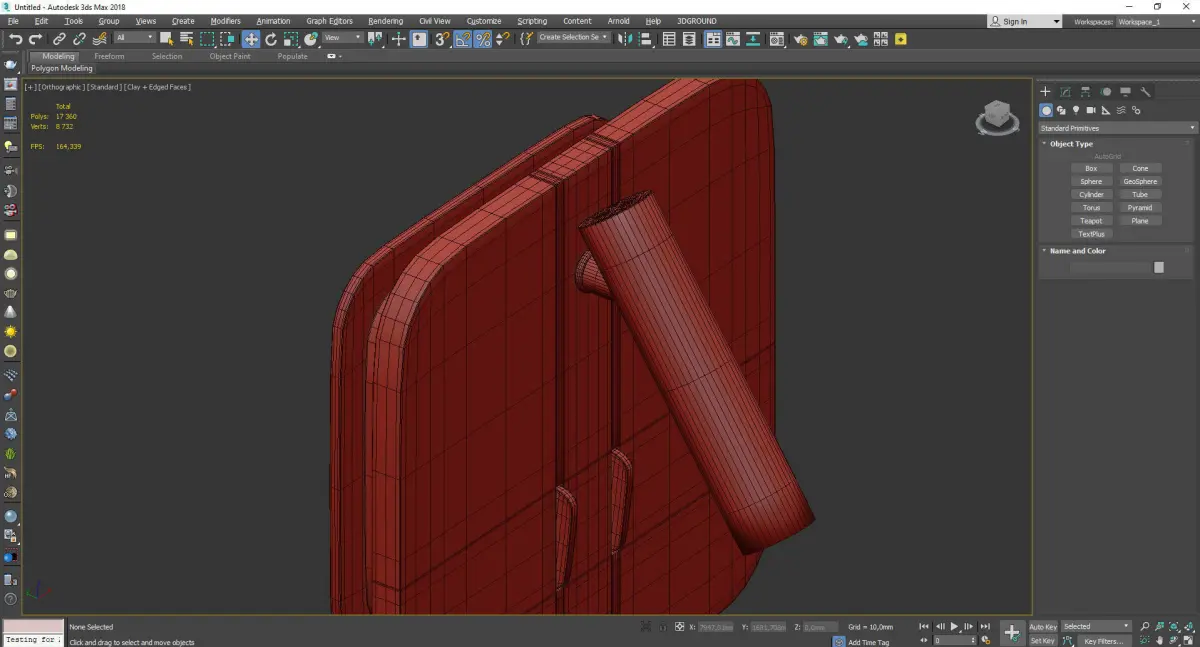Collapse the Object Type rollout

[1071, 144]
